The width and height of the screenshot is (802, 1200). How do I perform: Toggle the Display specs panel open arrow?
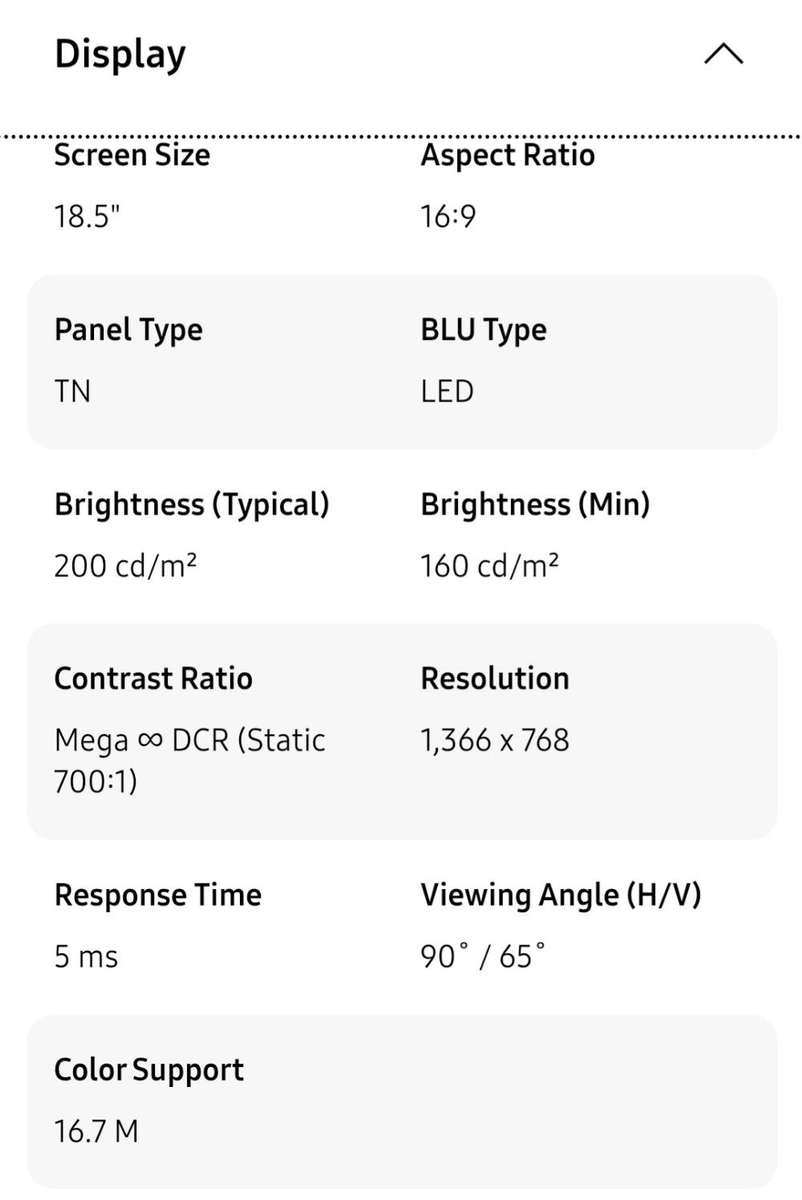click(x=723, y=54)
